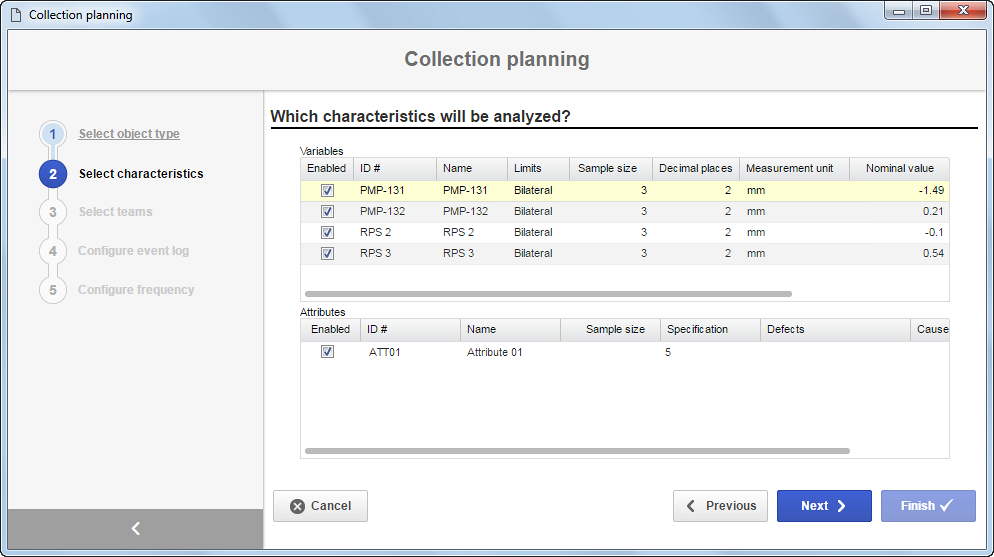Click the step 2 highlighted circle icon
The image size is (994, 557).
53,174
